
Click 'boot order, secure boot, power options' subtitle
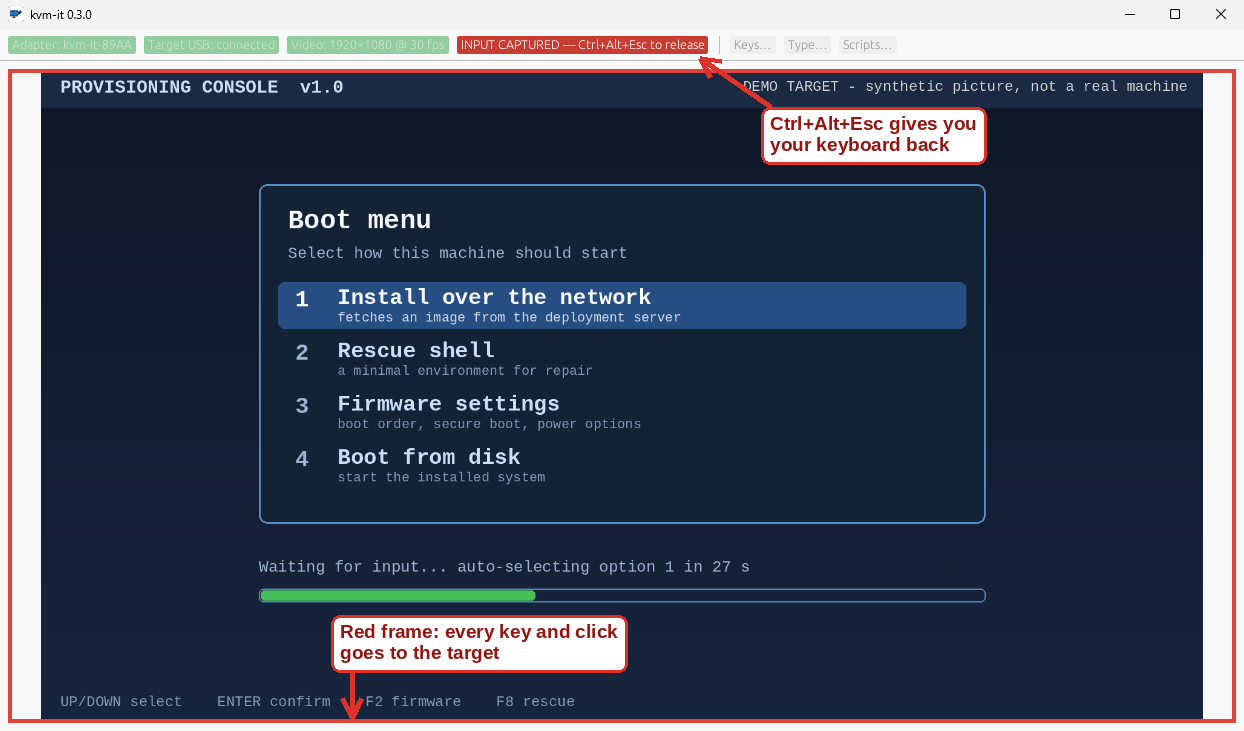(489, 424)
